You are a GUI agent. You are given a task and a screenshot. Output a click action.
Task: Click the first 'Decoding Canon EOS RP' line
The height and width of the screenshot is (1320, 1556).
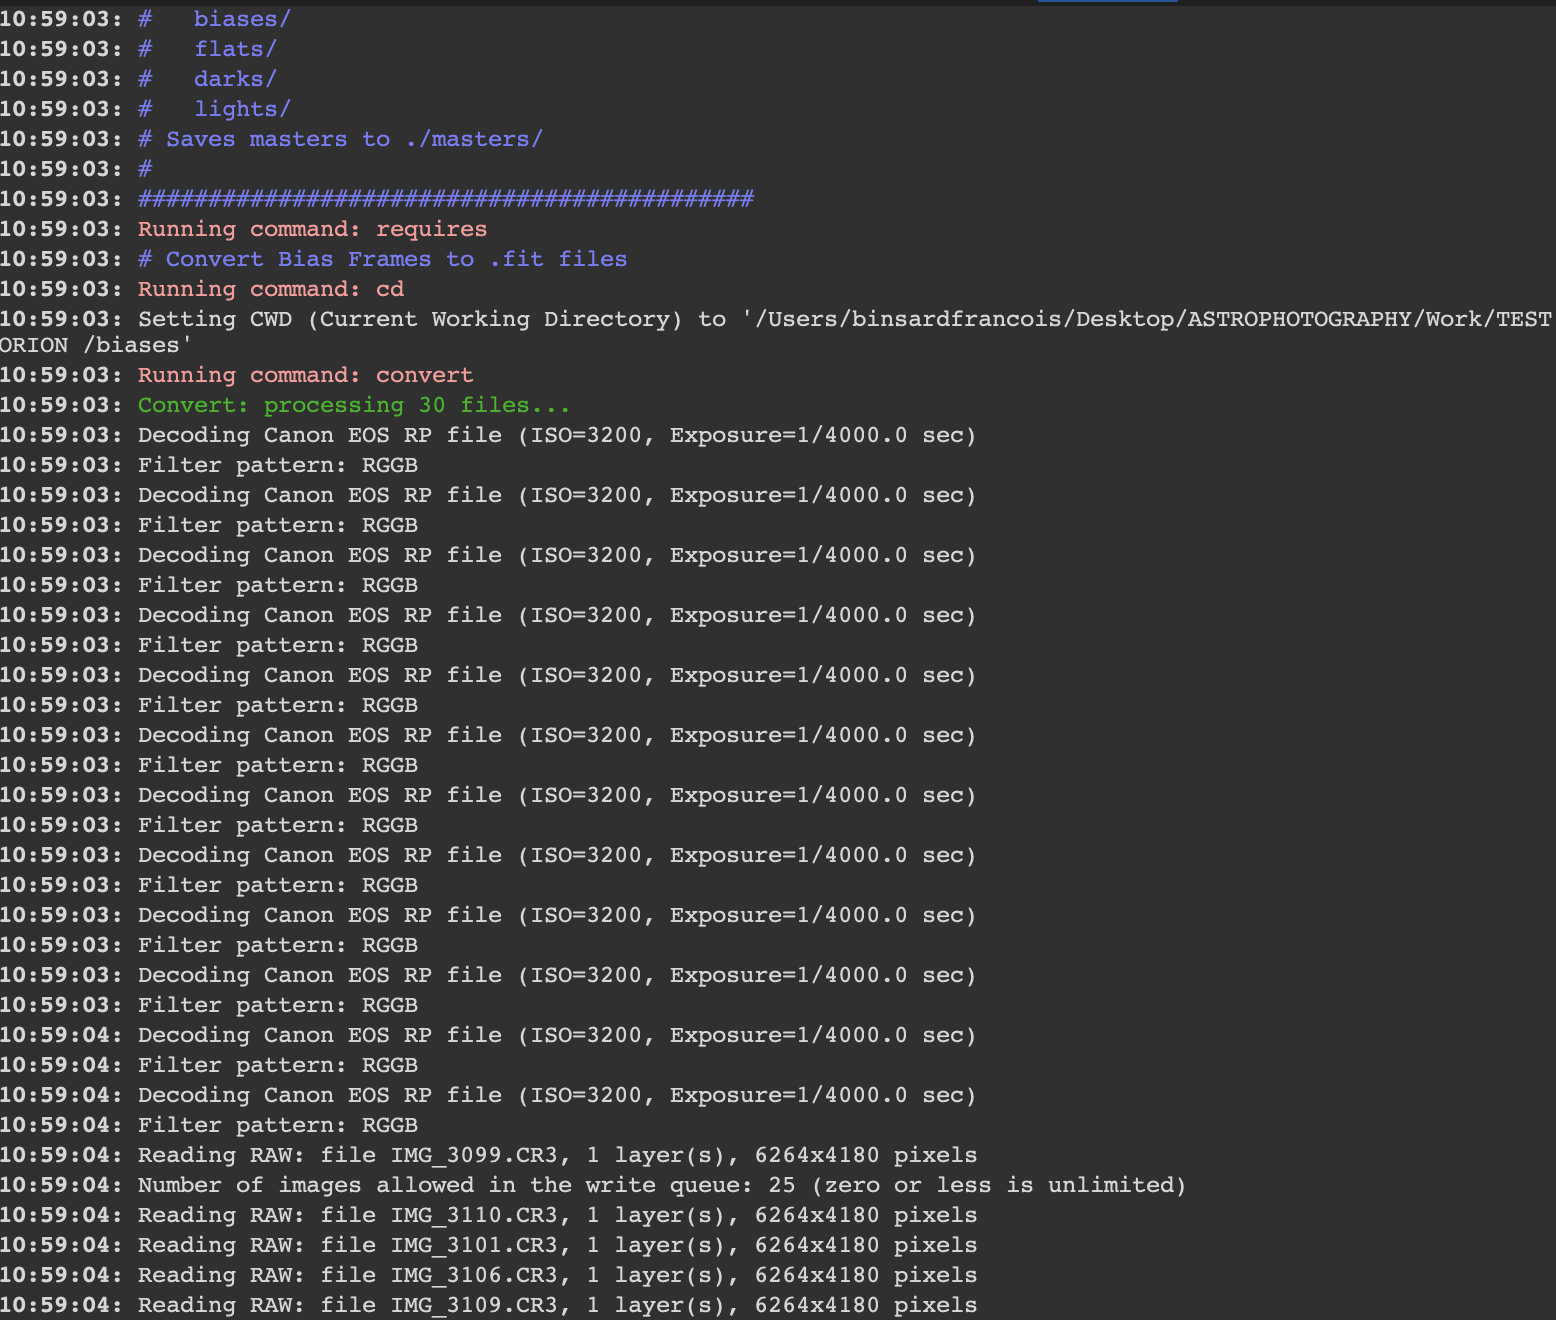coord(556,435)
